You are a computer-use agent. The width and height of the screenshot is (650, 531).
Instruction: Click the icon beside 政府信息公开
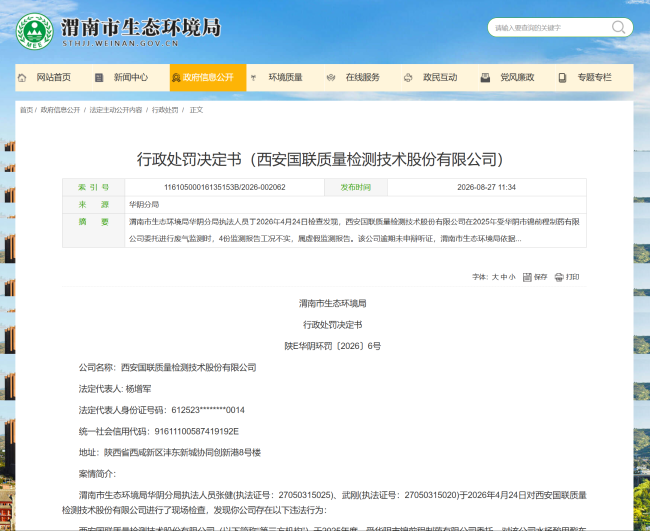point(176,78)
